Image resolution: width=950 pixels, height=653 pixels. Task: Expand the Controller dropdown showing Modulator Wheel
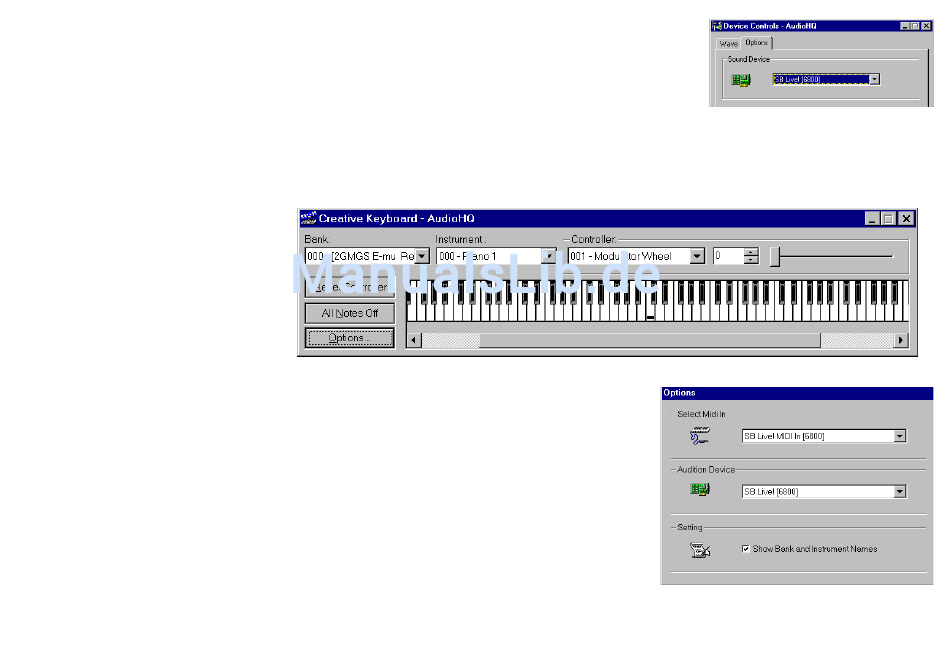pos(697,256)
